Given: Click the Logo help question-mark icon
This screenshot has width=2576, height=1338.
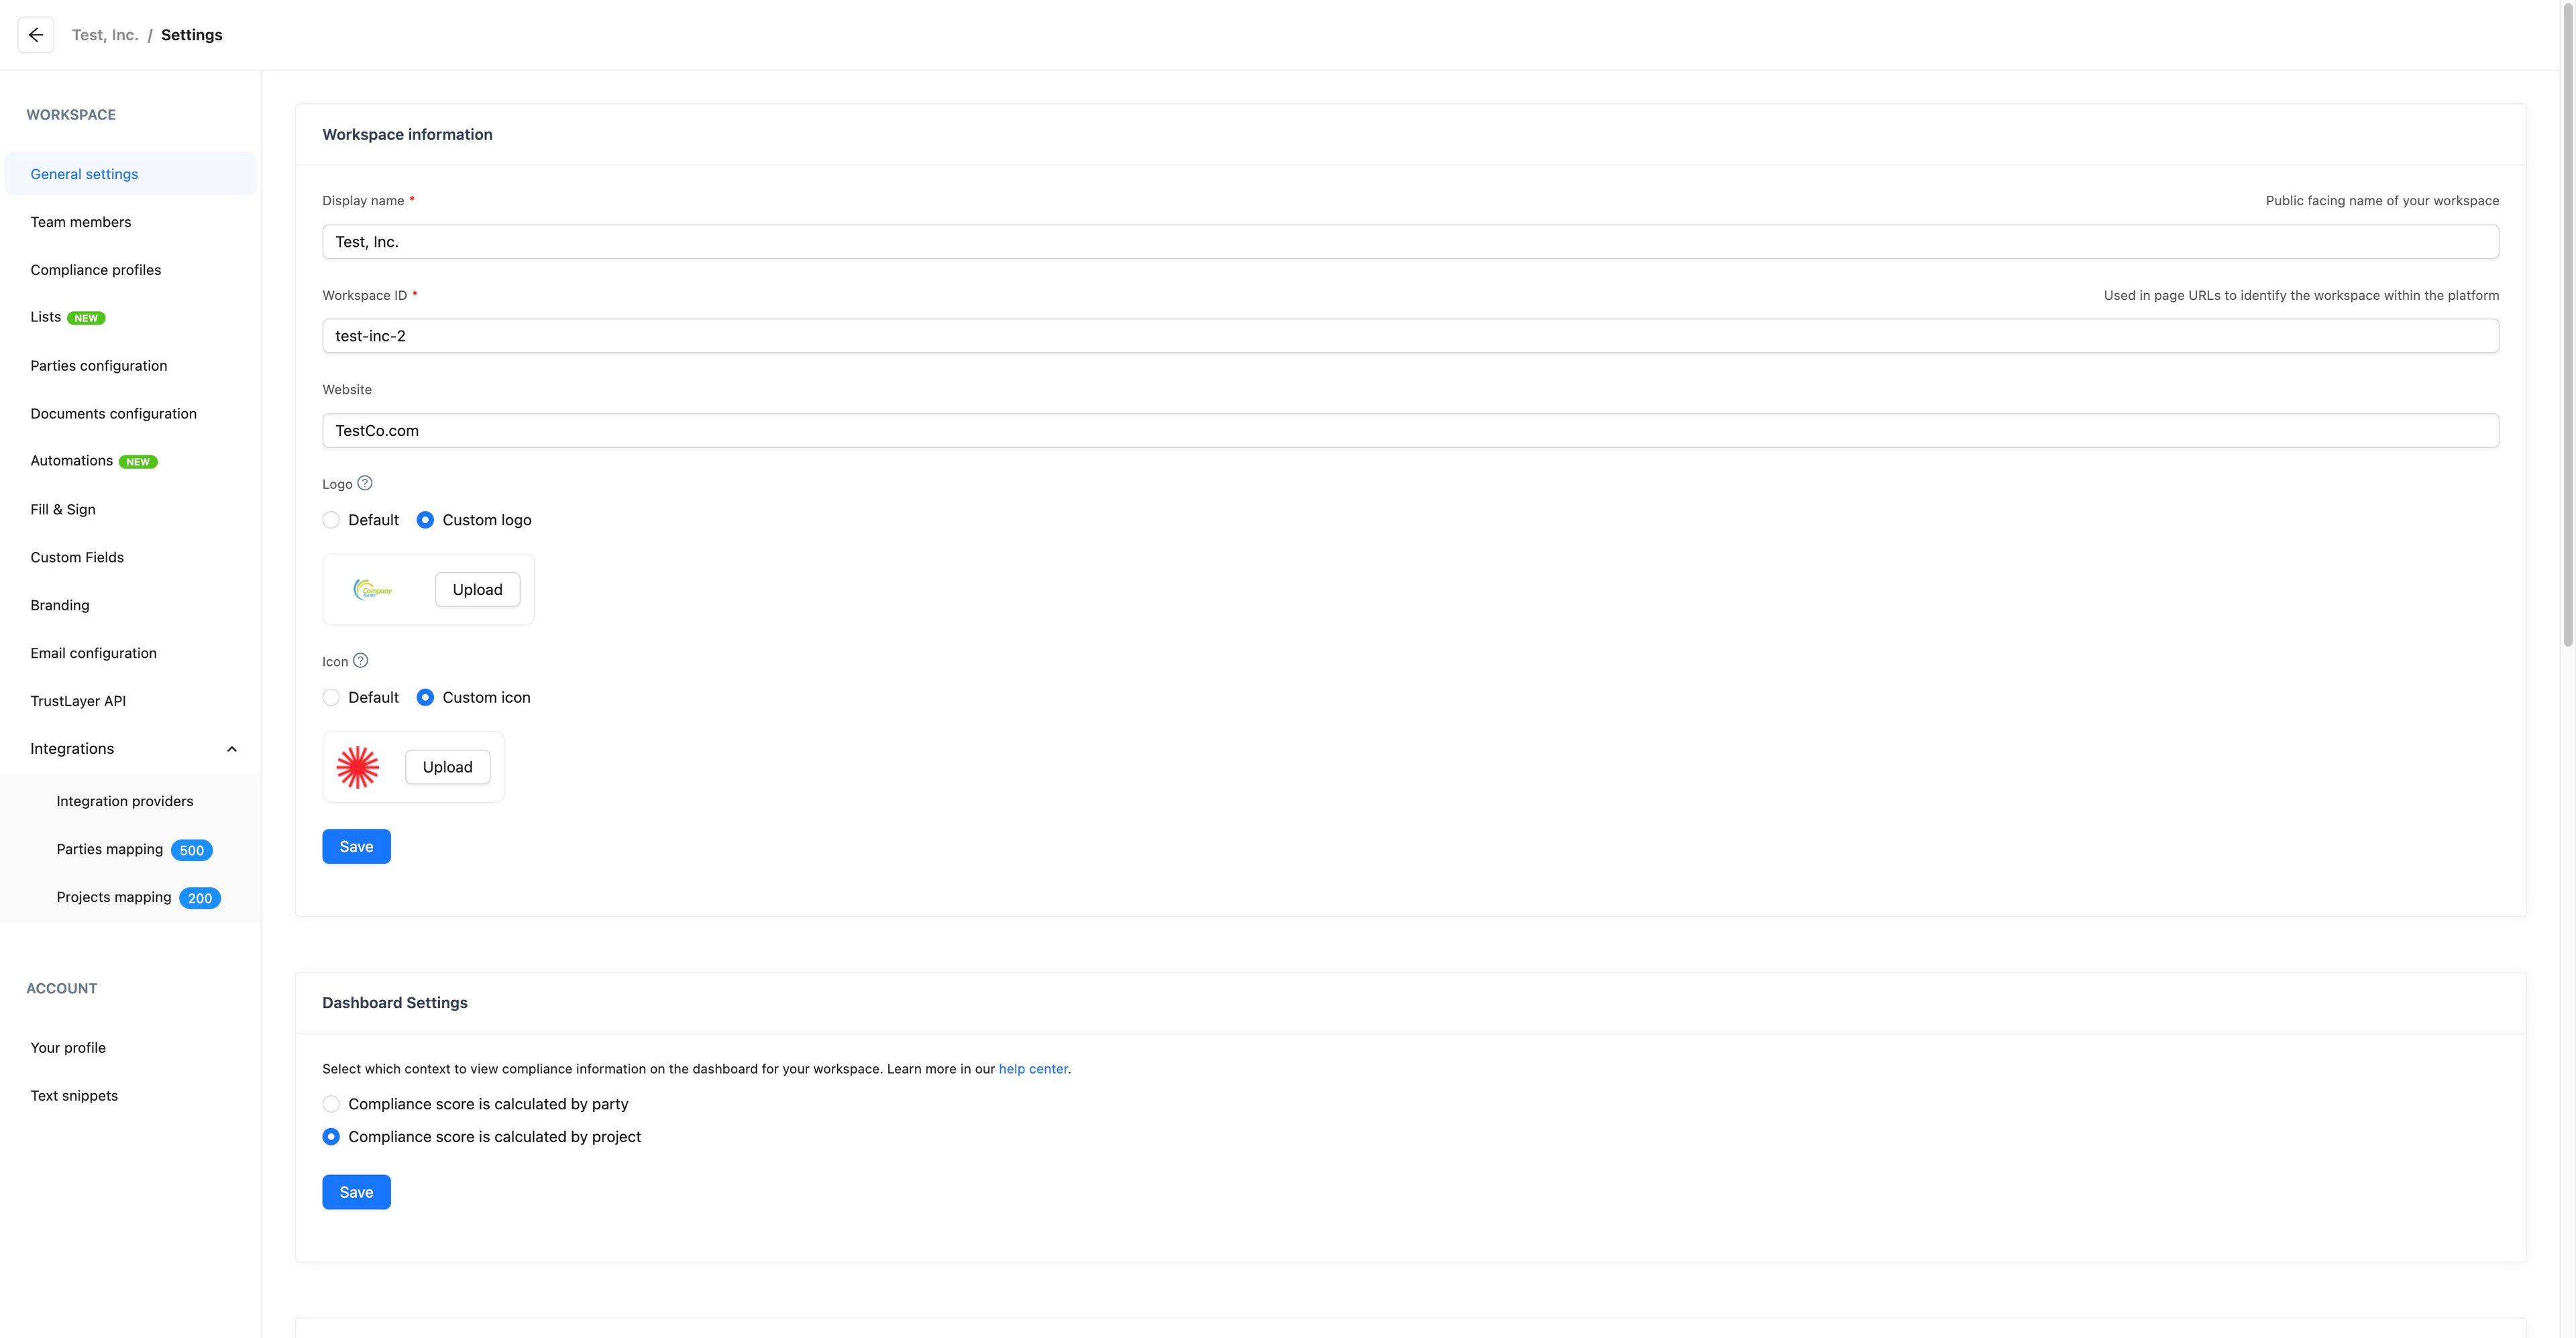Looking at the screenshot, I should (365, 483).
